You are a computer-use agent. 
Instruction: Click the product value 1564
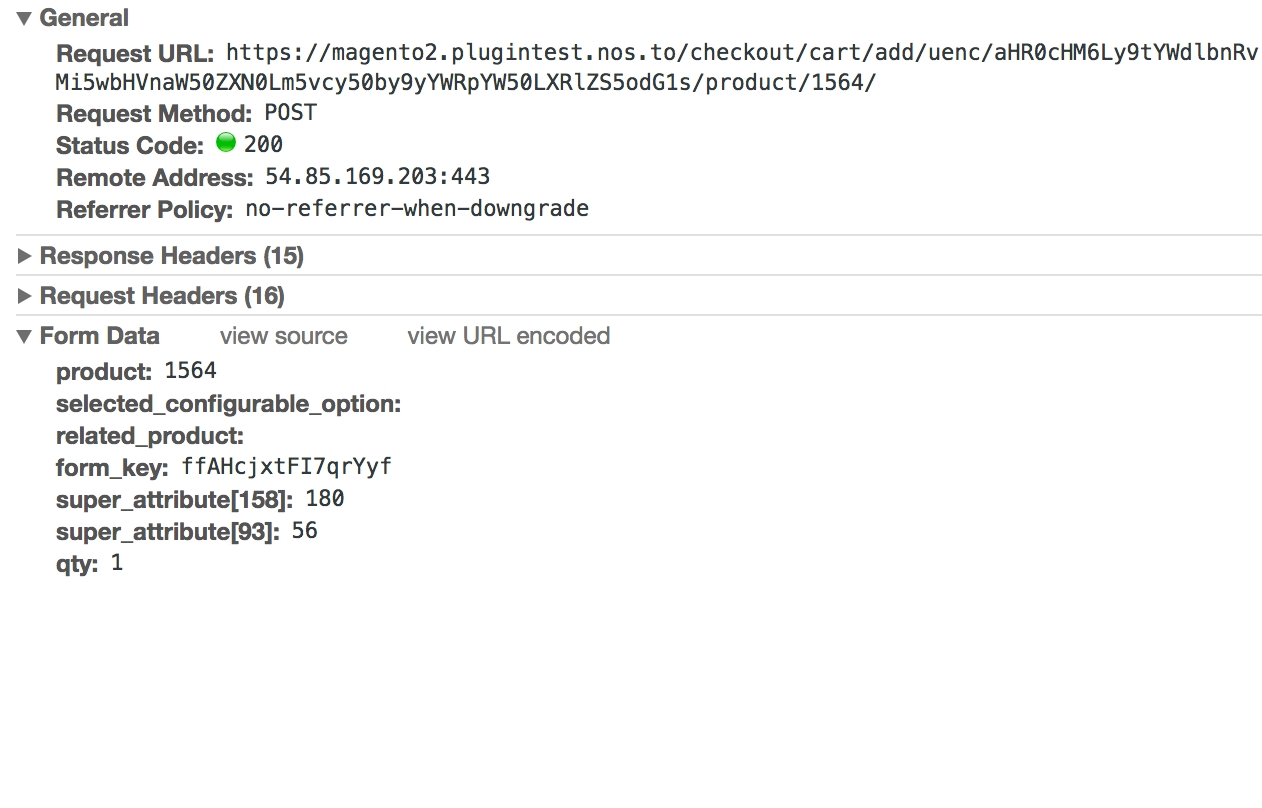click(190, 371)
